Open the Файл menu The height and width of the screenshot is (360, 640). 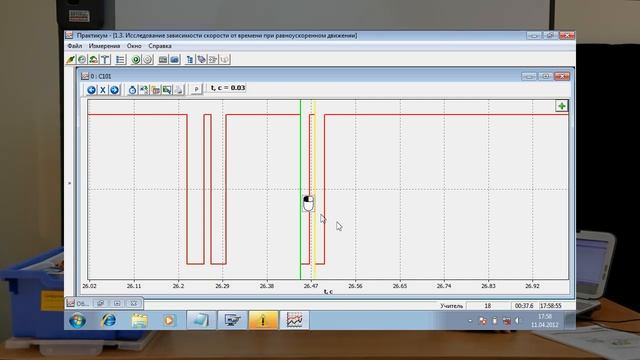[75, 46]
